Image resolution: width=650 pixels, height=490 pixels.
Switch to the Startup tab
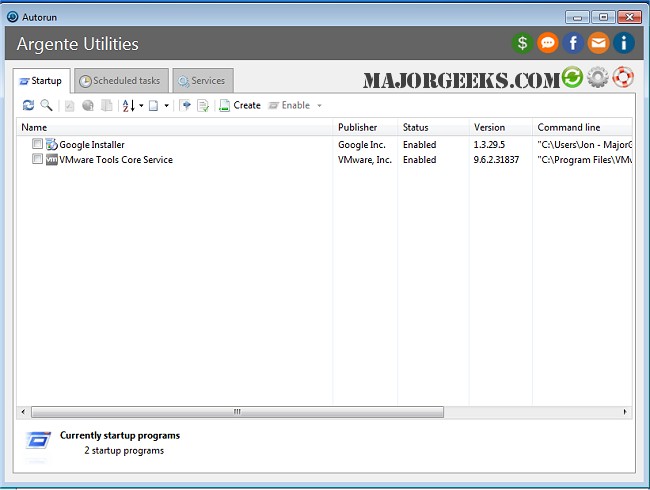coord(41,81)
